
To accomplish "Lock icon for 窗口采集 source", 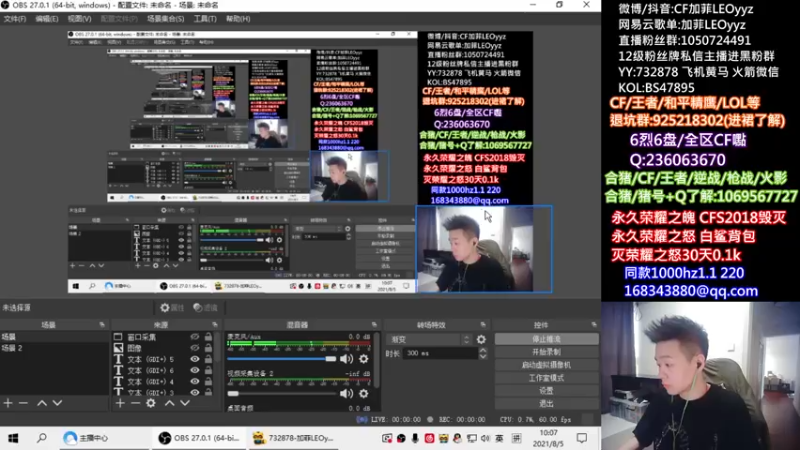I will tap(208, 337).
